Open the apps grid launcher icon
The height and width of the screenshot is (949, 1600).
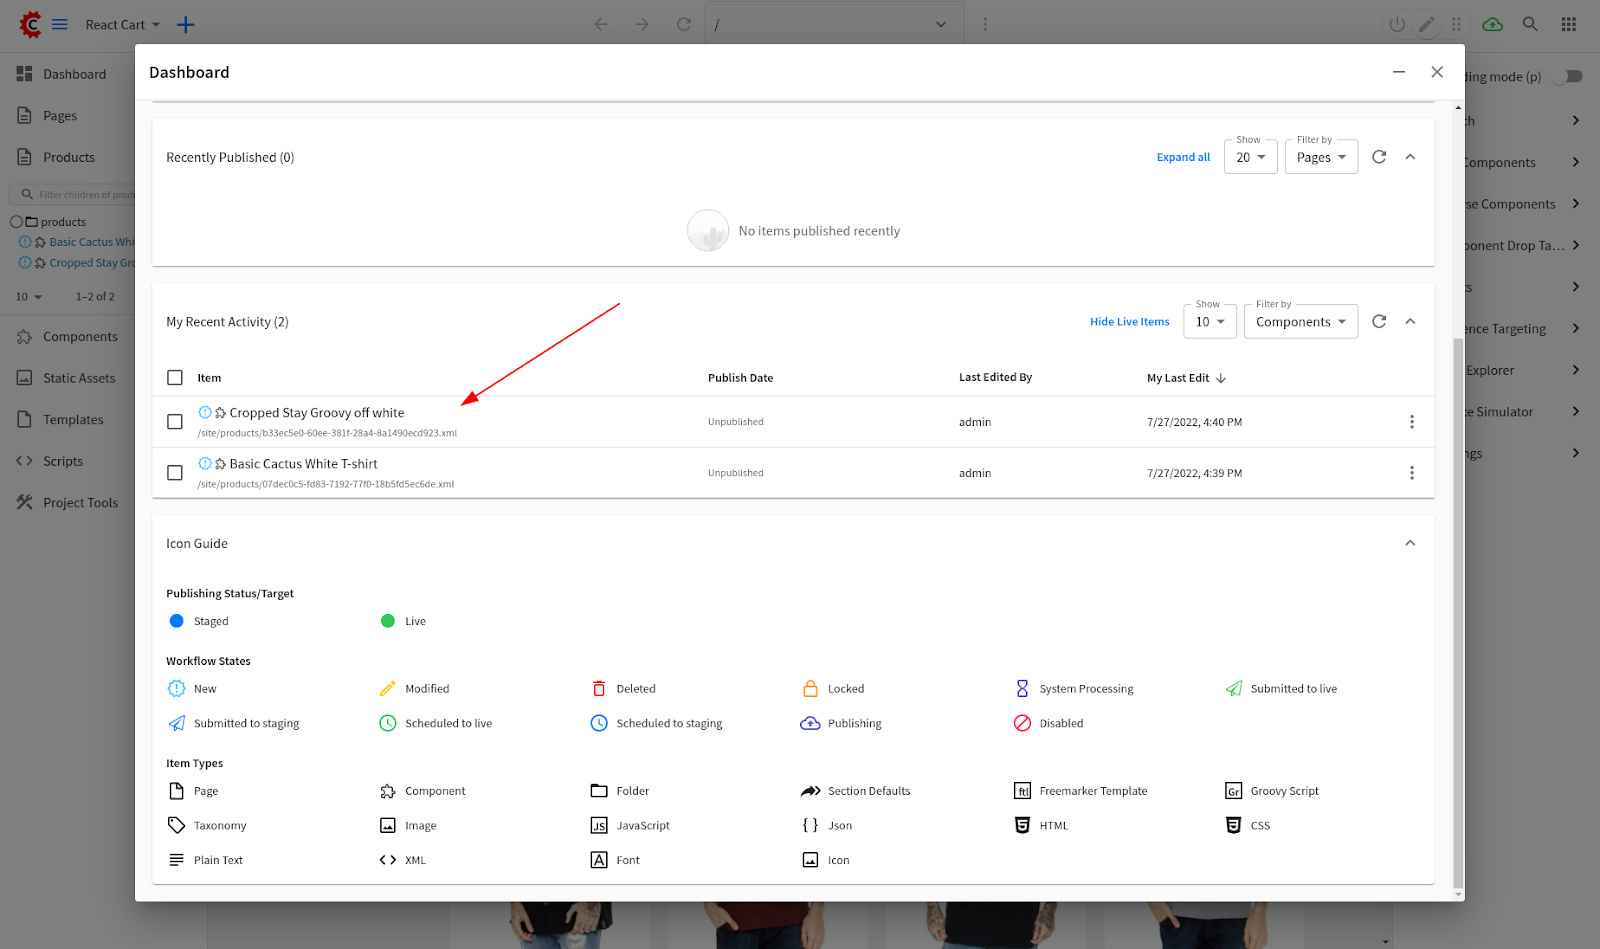(x=1568, y=24)
